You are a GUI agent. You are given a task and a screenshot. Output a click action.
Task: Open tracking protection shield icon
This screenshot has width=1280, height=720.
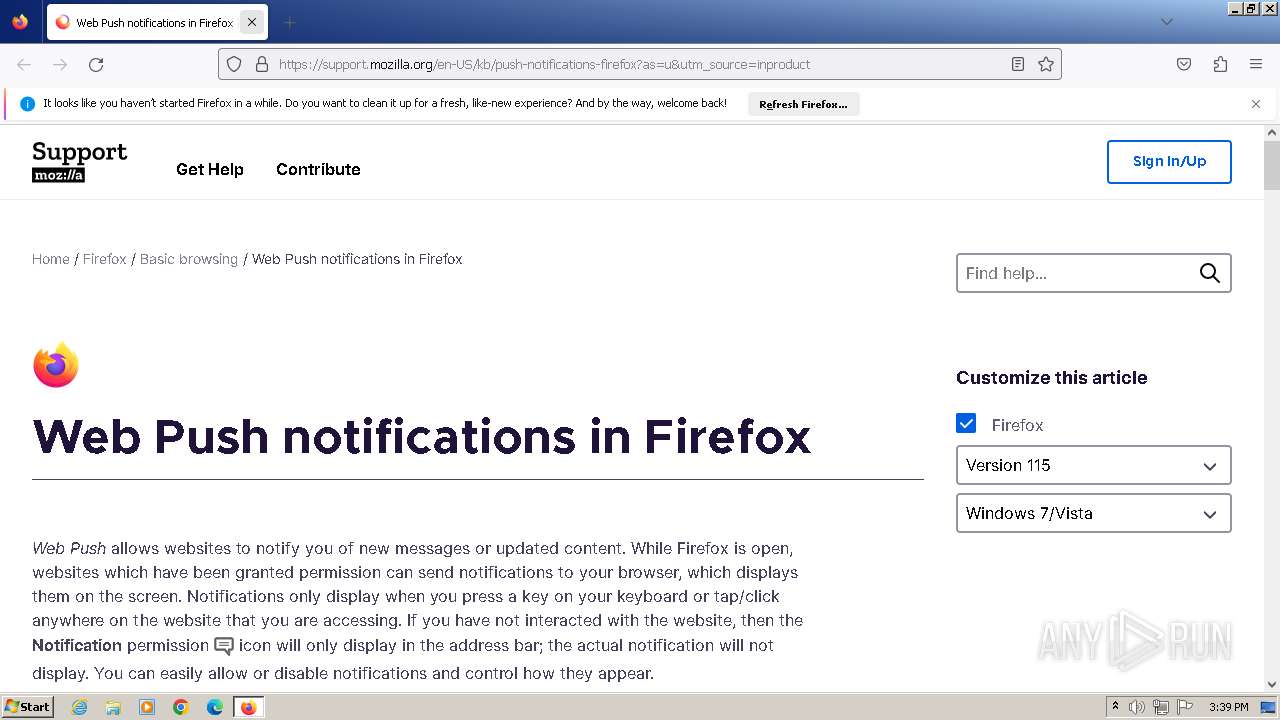[234, 64]
